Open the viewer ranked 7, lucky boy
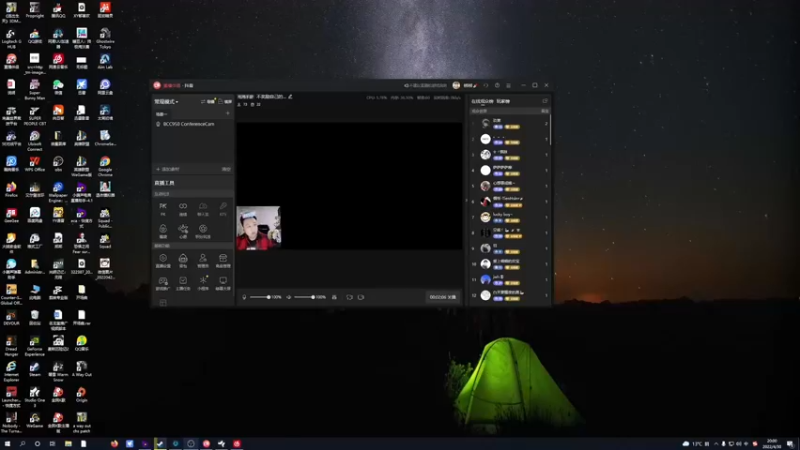 (510, 217)
